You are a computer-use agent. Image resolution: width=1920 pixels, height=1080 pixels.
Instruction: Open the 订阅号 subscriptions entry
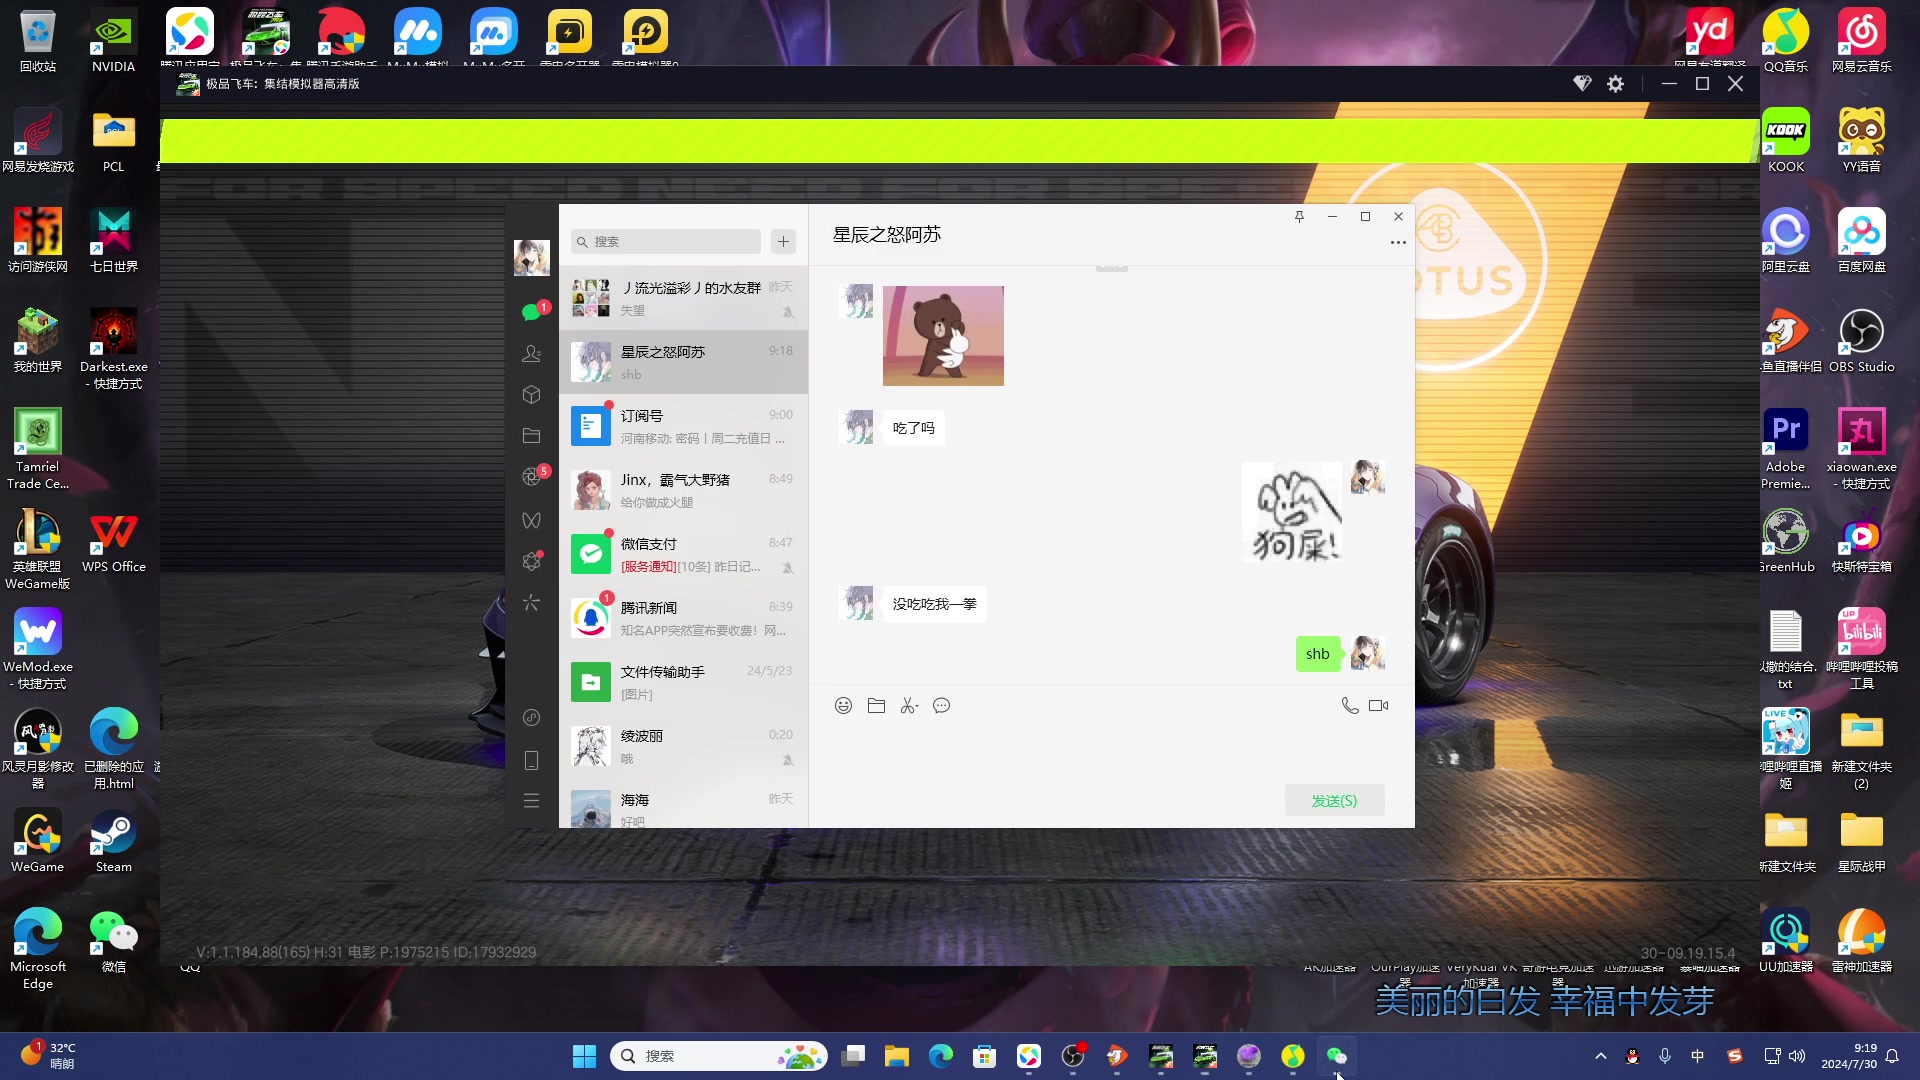tap(683, 426)
